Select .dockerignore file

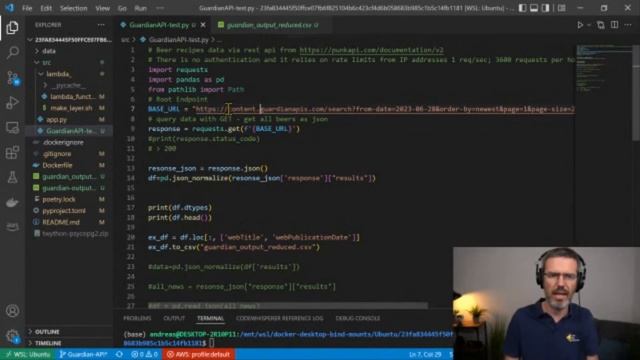pyautogui.click(x=63, y=142)
